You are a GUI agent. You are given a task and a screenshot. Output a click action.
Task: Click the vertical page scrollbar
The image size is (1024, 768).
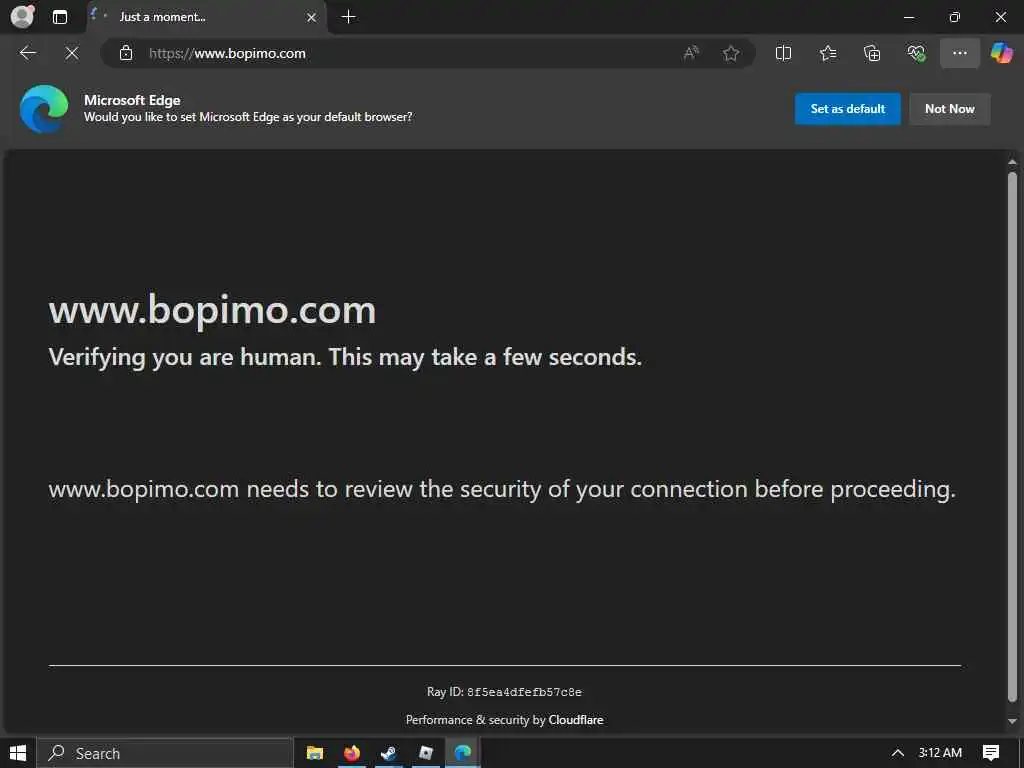1012,438
